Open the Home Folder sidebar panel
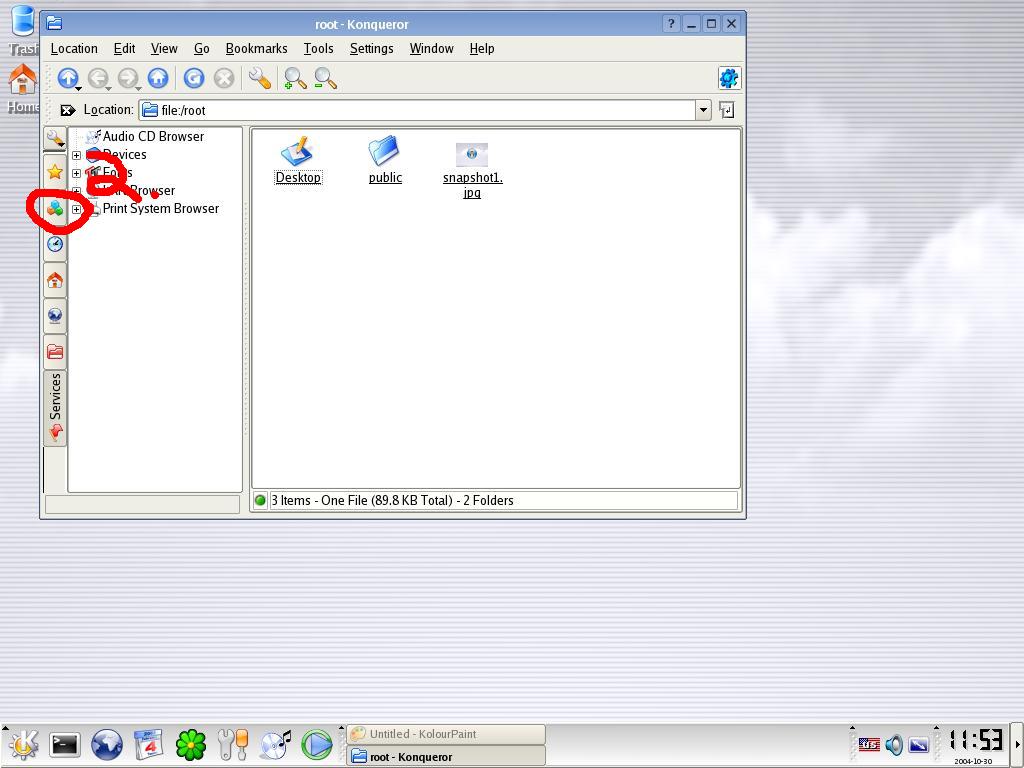The image size is (1024, 768). click(55, 280)
